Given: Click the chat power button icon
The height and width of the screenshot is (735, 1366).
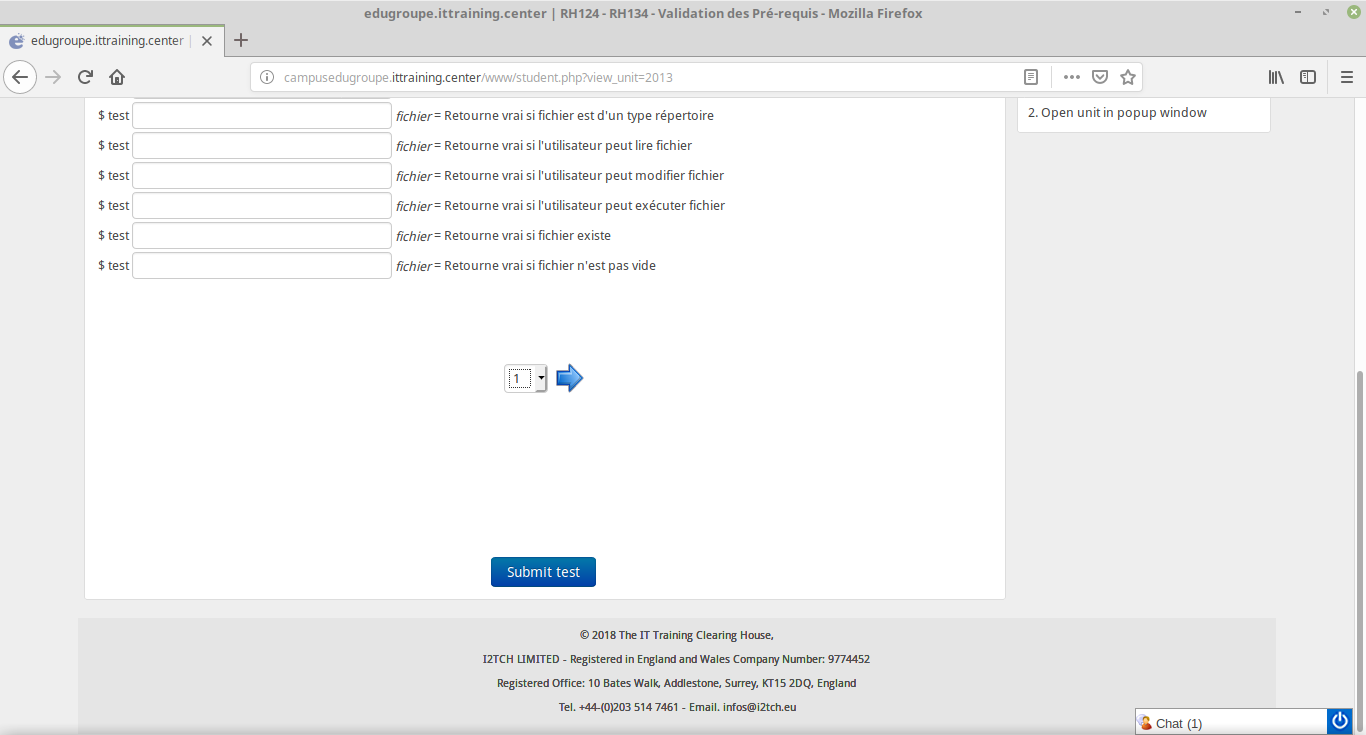Looking at the screenshot, I should (x=1340, y=721).
